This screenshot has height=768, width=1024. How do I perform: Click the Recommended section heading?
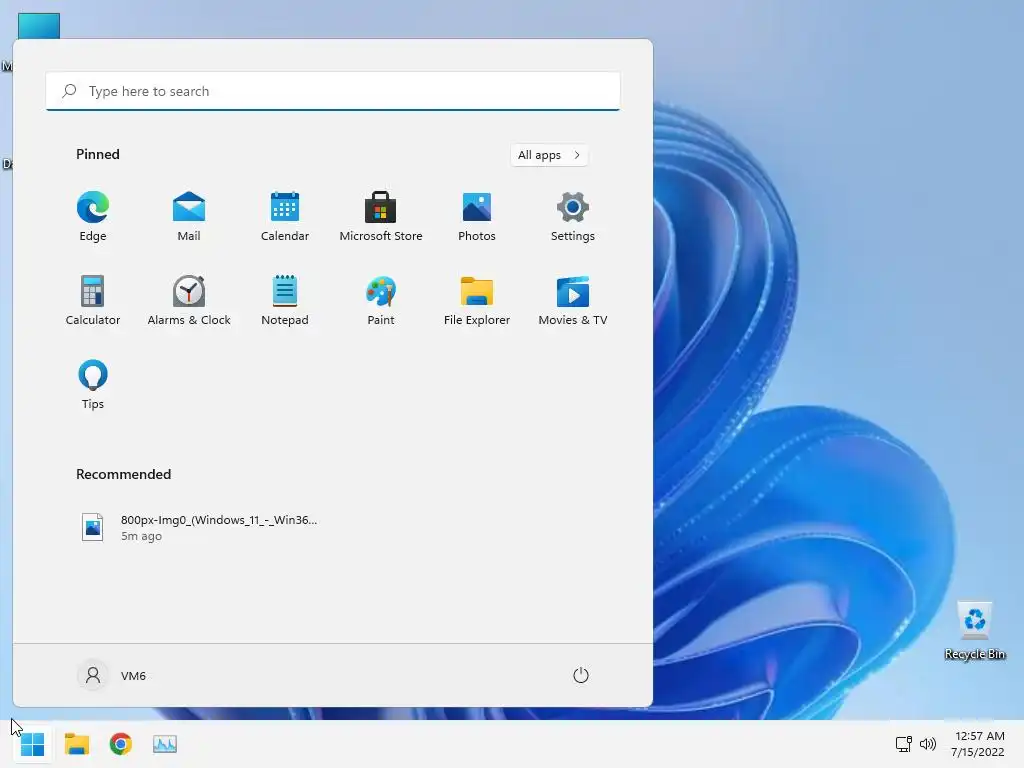coord(123,474)
